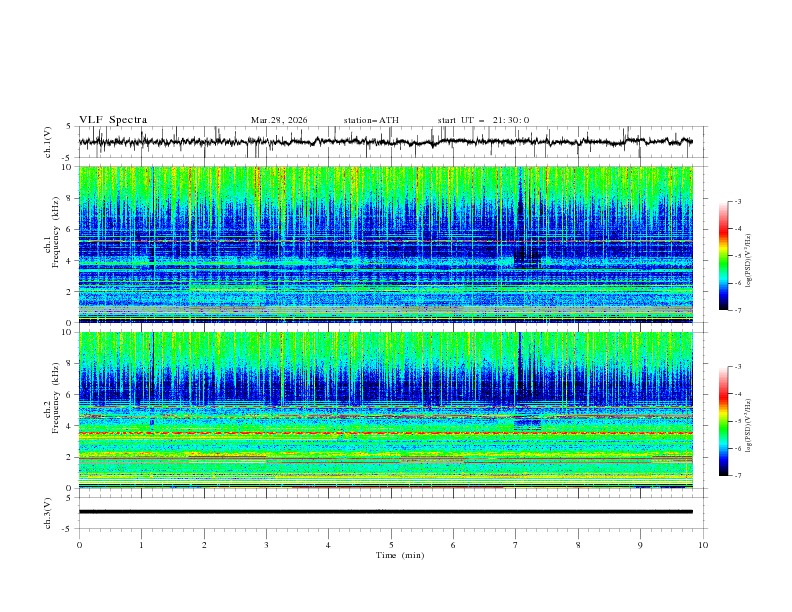
Task: Click the 'Time (min)' axis title
Action: [400, 555]
